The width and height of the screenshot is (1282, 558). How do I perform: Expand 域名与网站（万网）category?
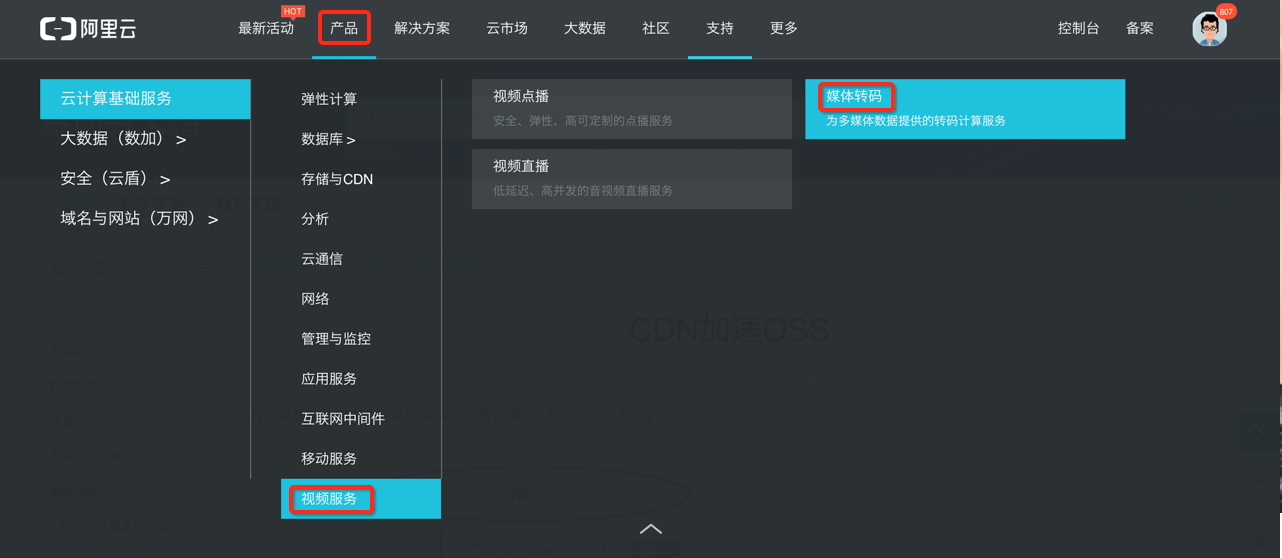pos(139,219)
